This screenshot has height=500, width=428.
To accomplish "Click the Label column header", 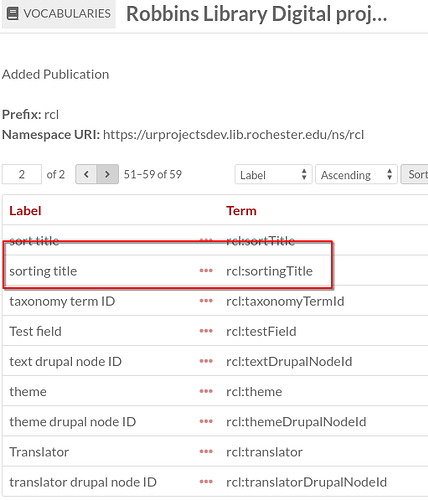I will (x=25, y=211).
